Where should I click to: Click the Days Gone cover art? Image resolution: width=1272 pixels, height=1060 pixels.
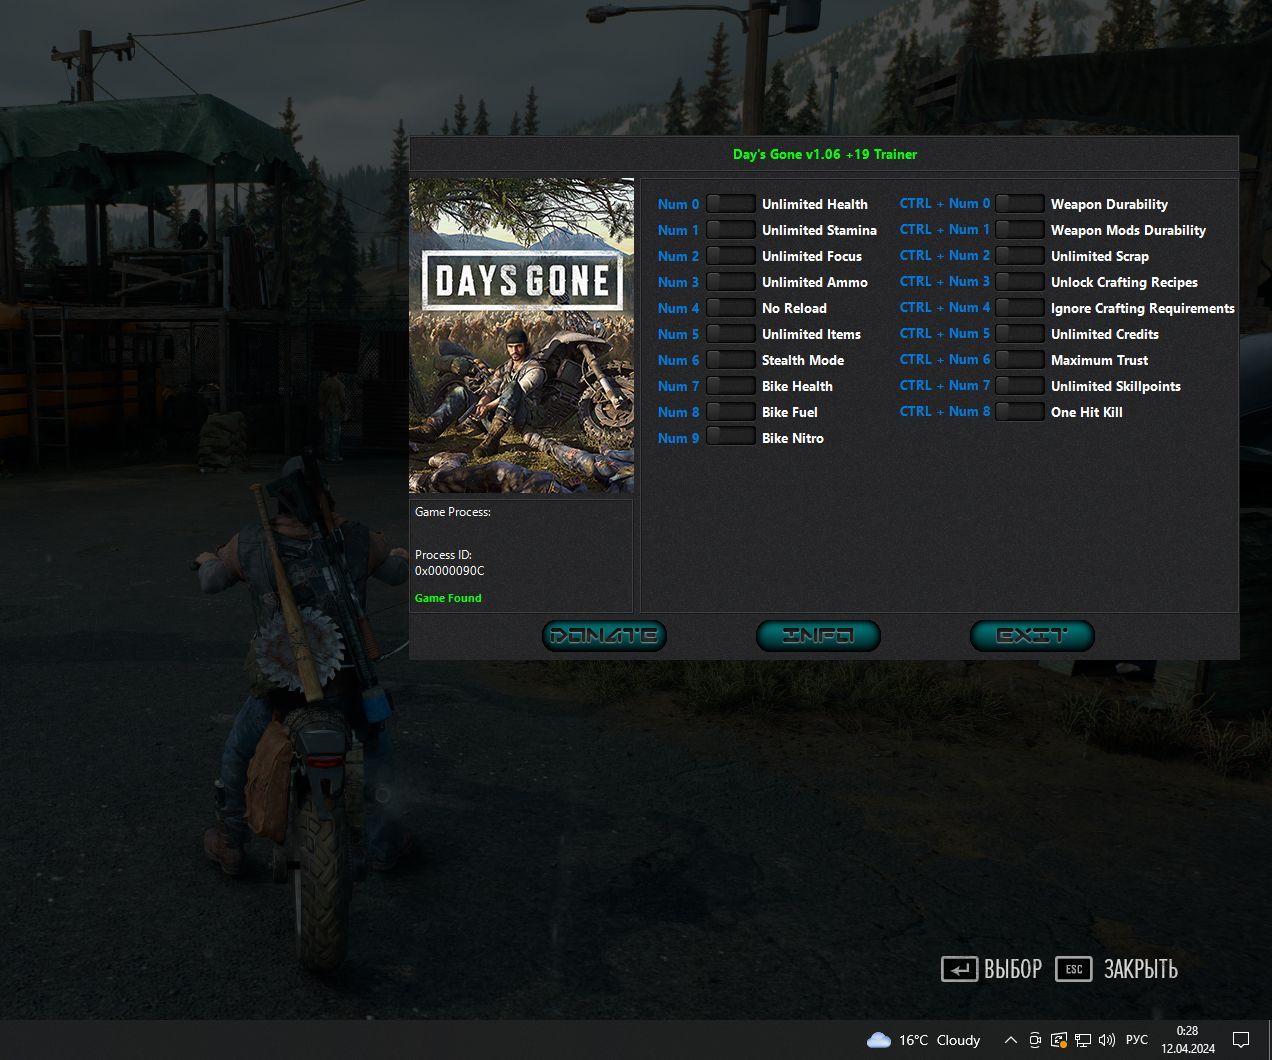[x=521, y=336]
